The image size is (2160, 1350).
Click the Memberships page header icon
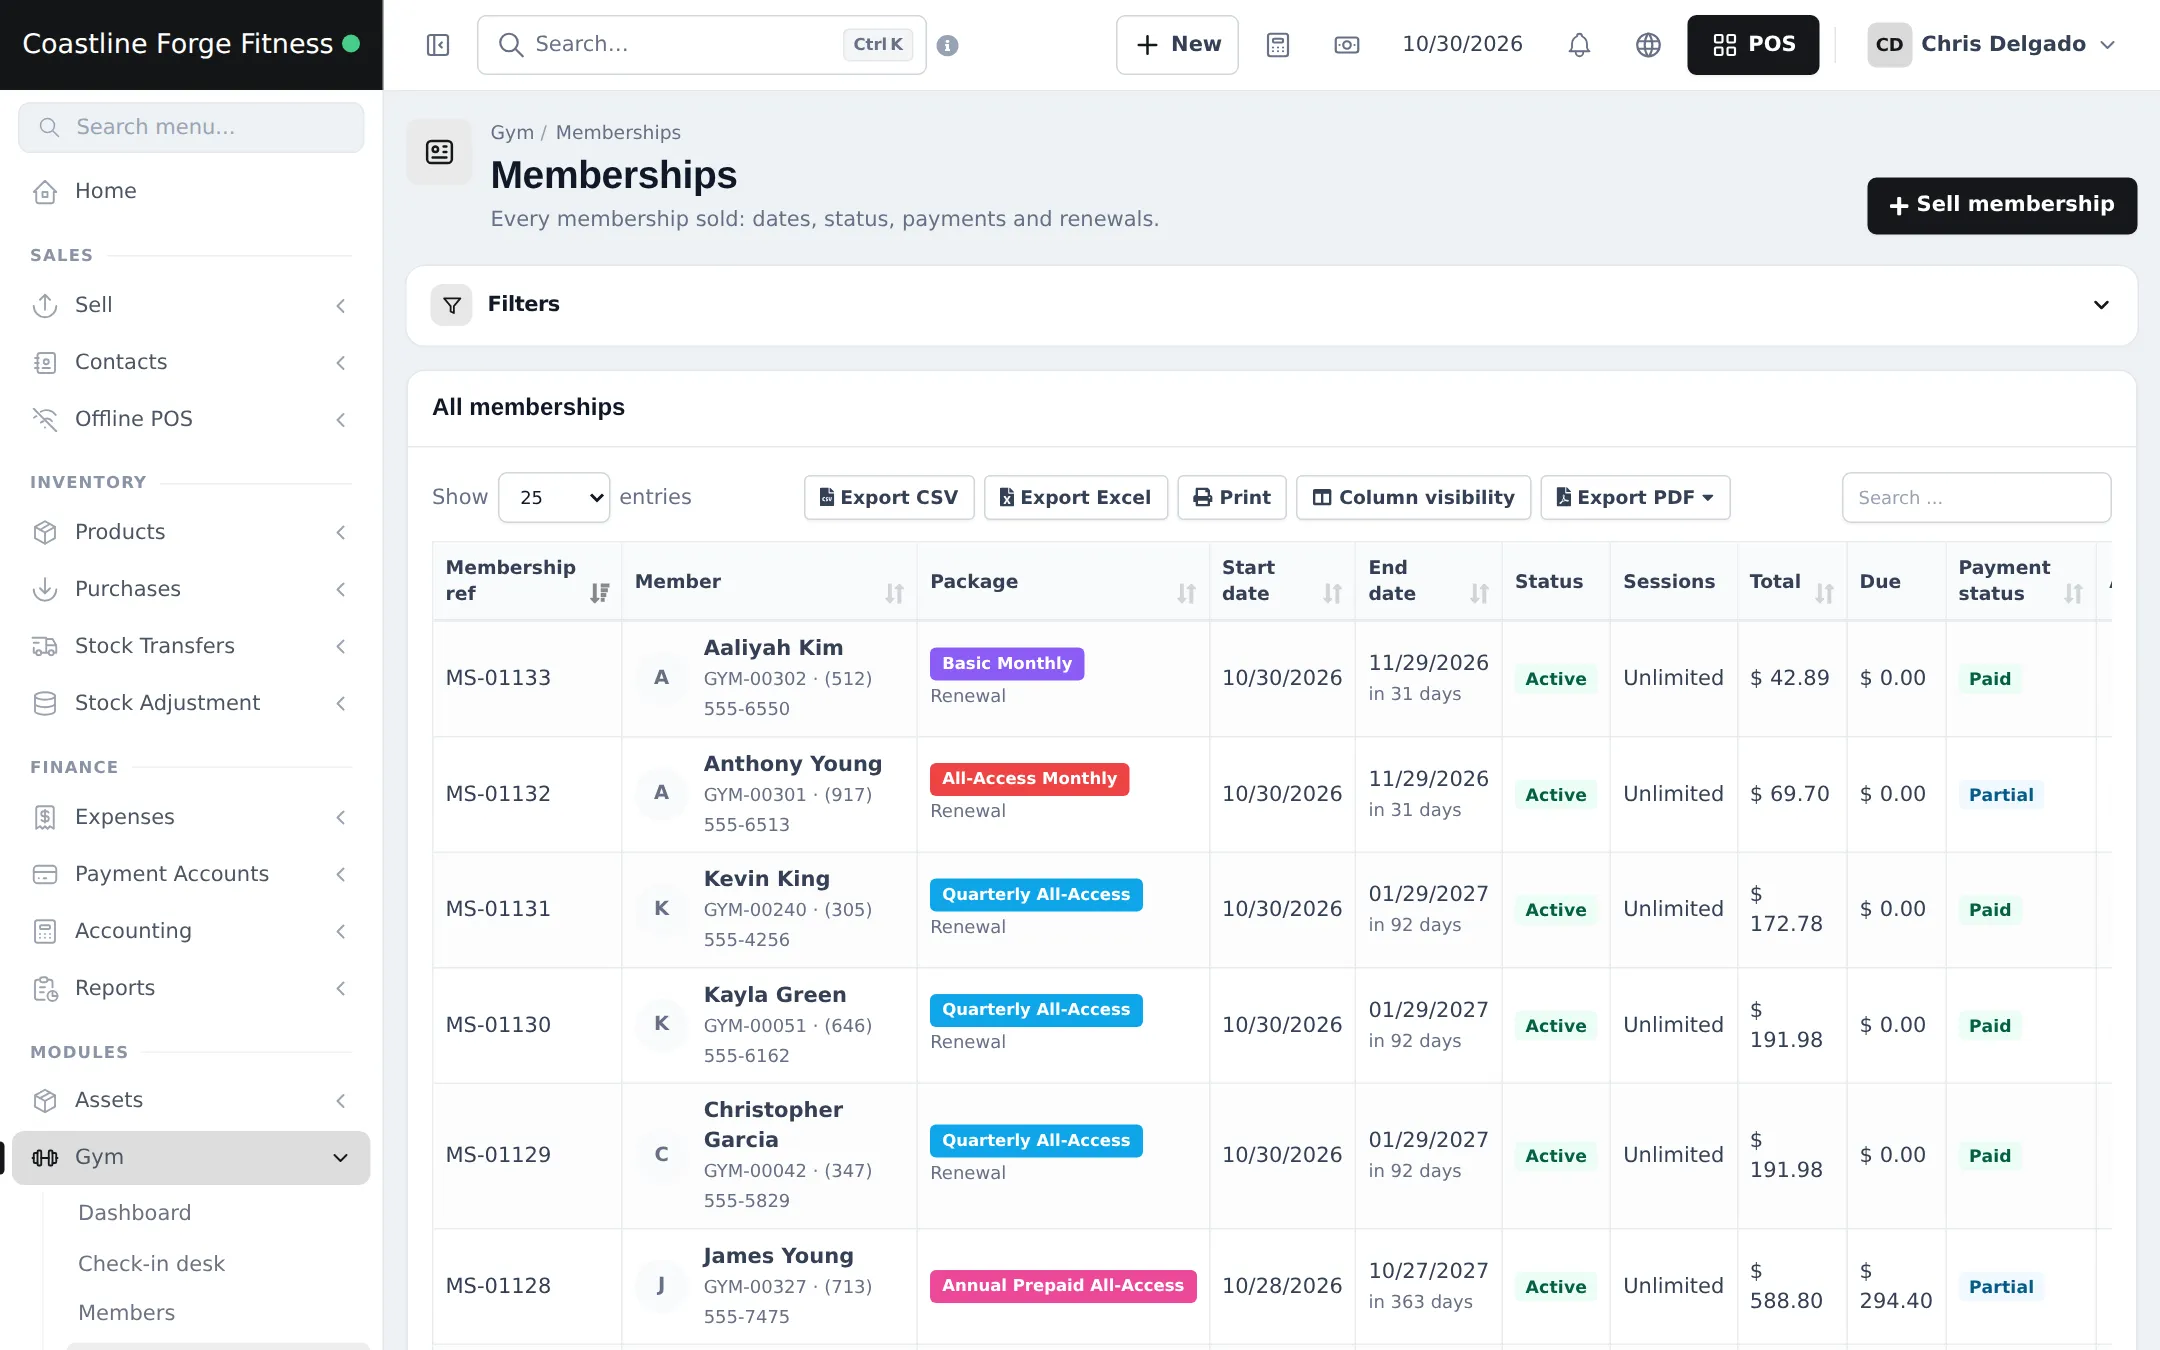tap(439, 152)
